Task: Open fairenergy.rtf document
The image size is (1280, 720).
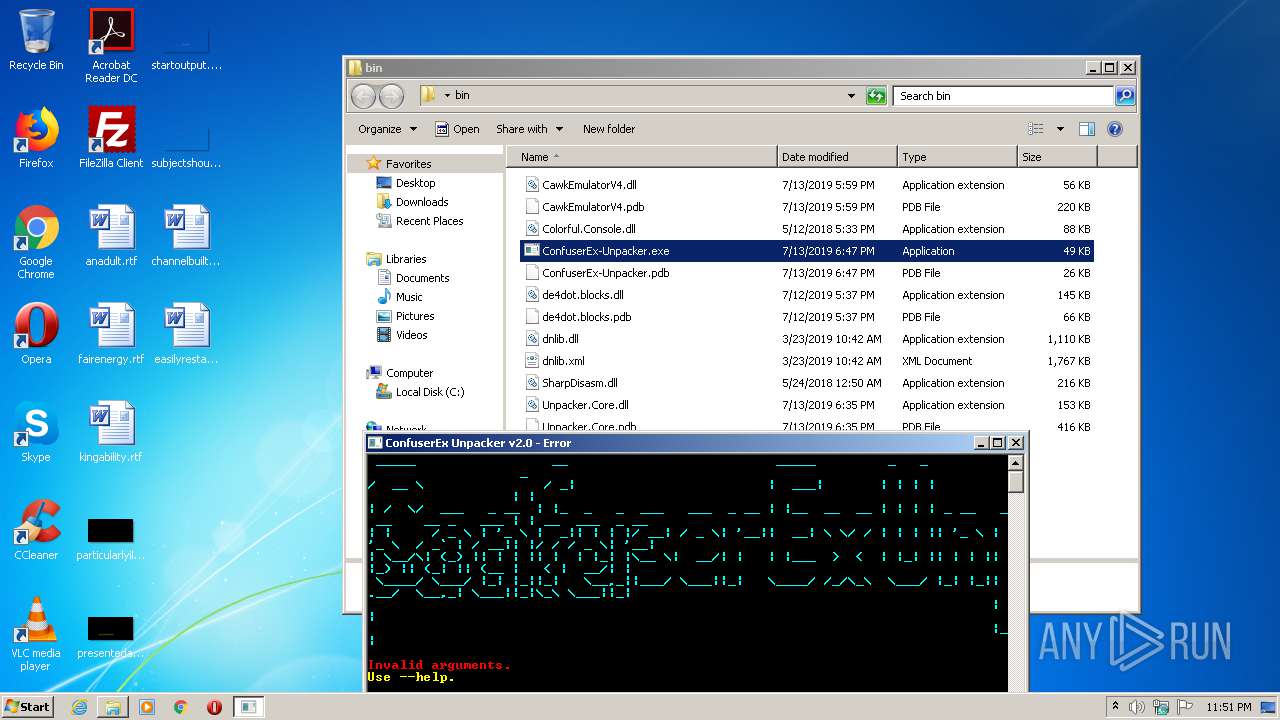Action: 111,334
